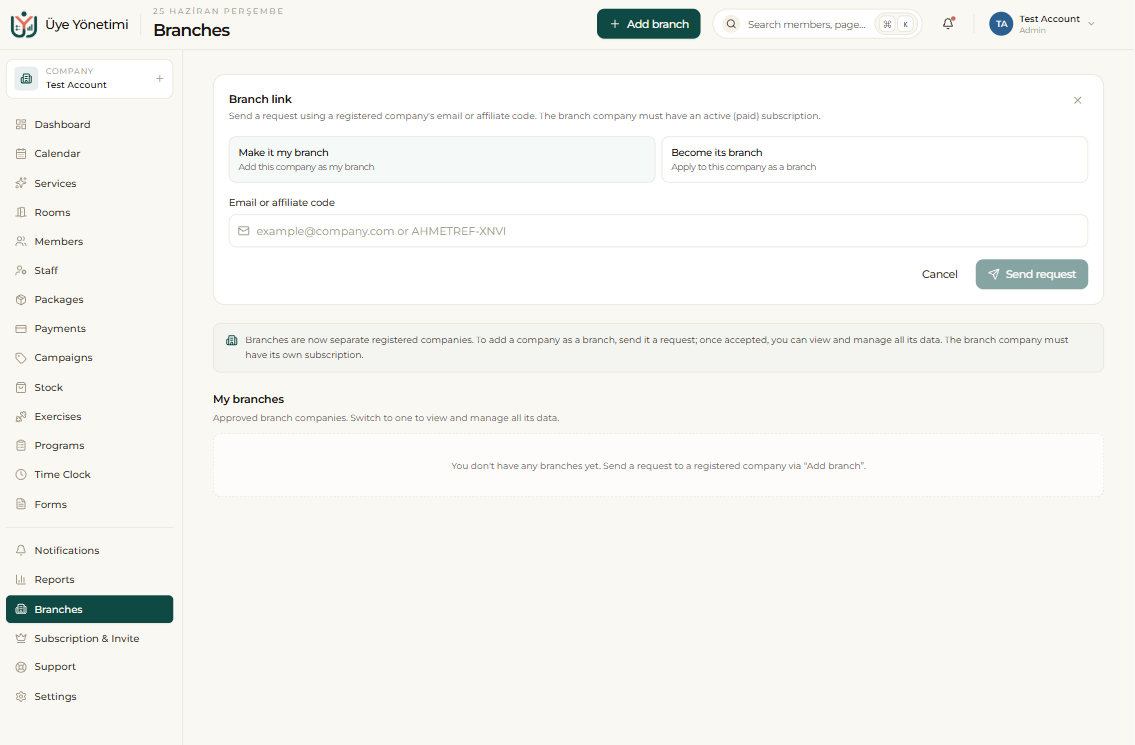Click the Campaigns tag icon
This screenshot has height=745, width=1135.
(x=21, y=358)
